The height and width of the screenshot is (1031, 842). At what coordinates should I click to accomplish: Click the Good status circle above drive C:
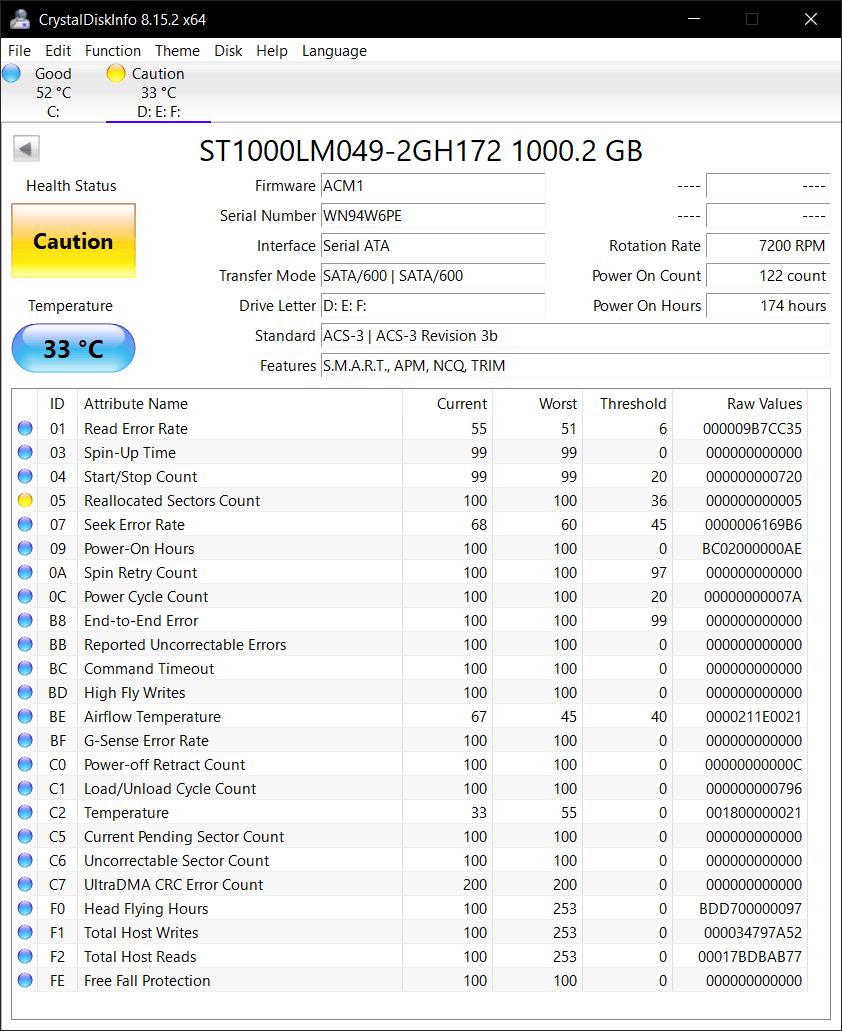pos(11,72)
